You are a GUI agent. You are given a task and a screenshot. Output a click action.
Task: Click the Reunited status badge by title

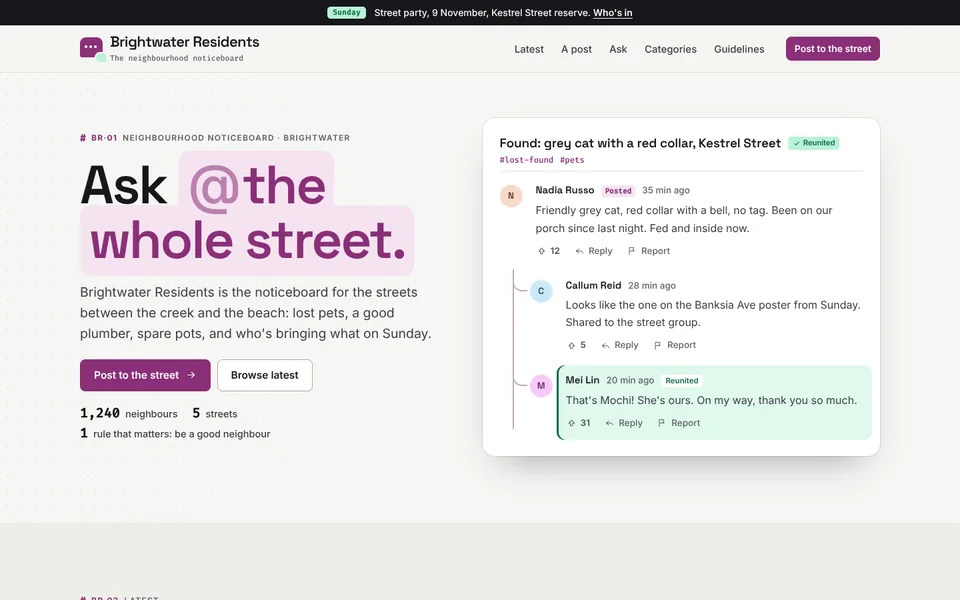point(814,143)
